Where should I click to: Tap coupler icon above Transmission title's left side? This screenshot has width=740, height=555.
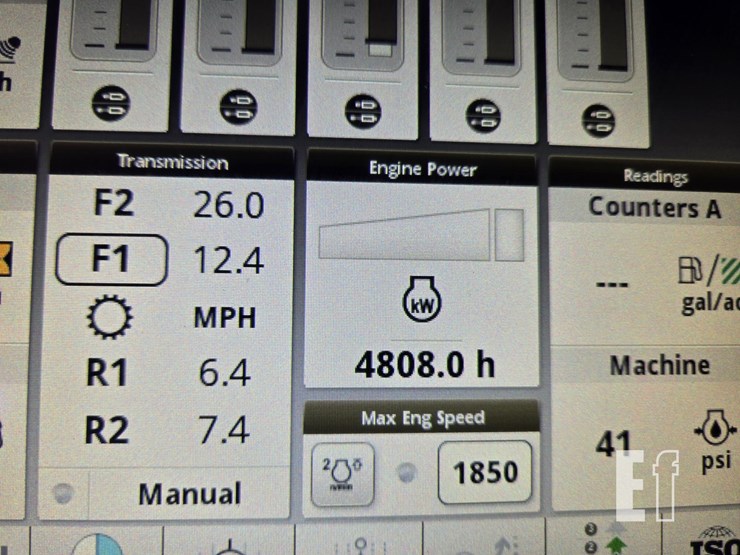(x=110, y=103)
